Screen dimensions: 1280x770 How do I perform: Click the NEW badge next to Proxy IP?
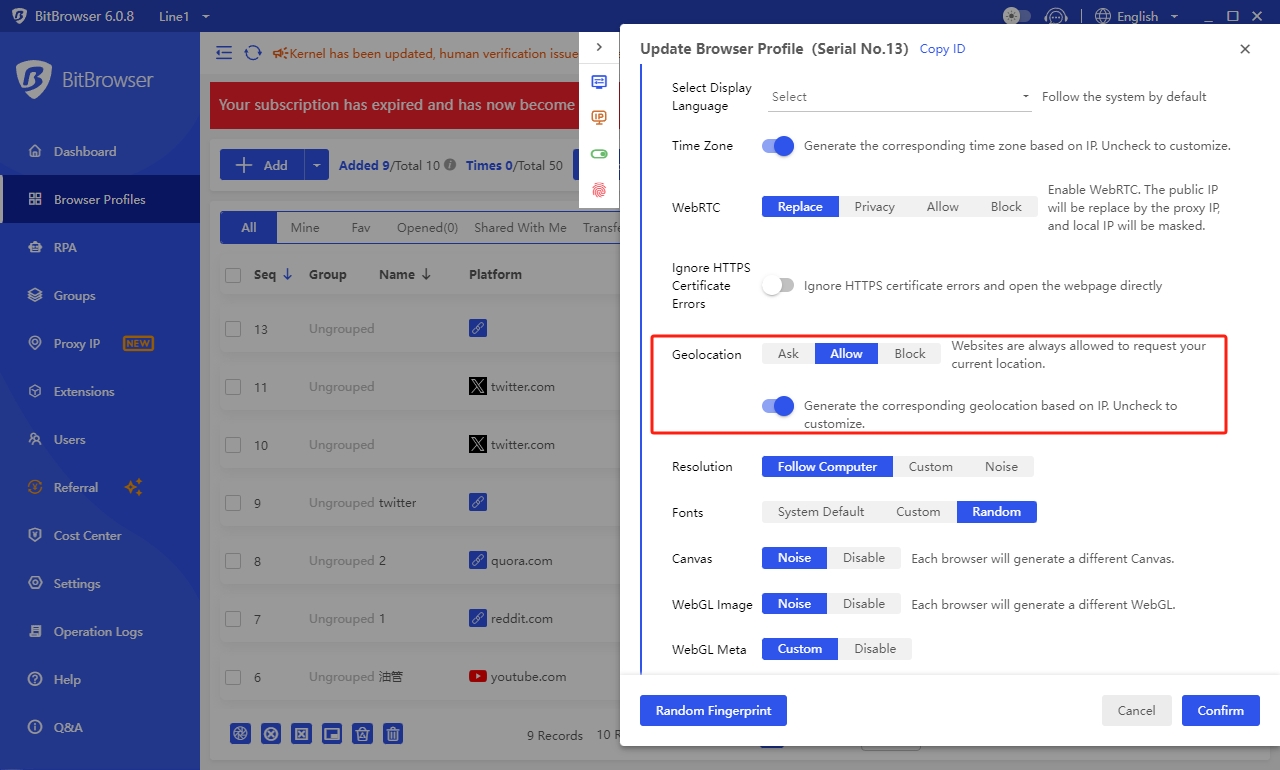point(138,343)
